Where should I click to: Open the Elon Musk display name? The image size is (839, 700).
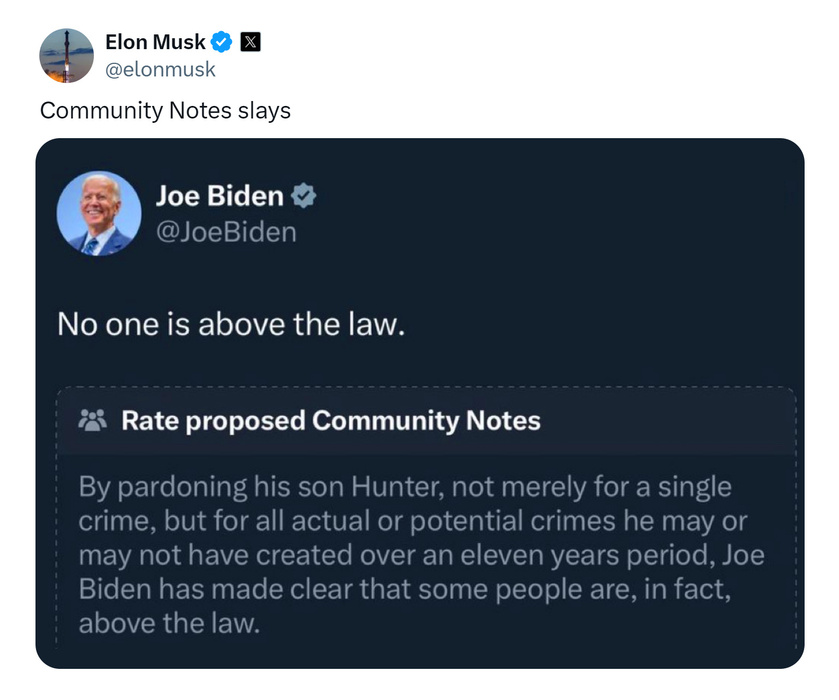[x=155, y=42]
